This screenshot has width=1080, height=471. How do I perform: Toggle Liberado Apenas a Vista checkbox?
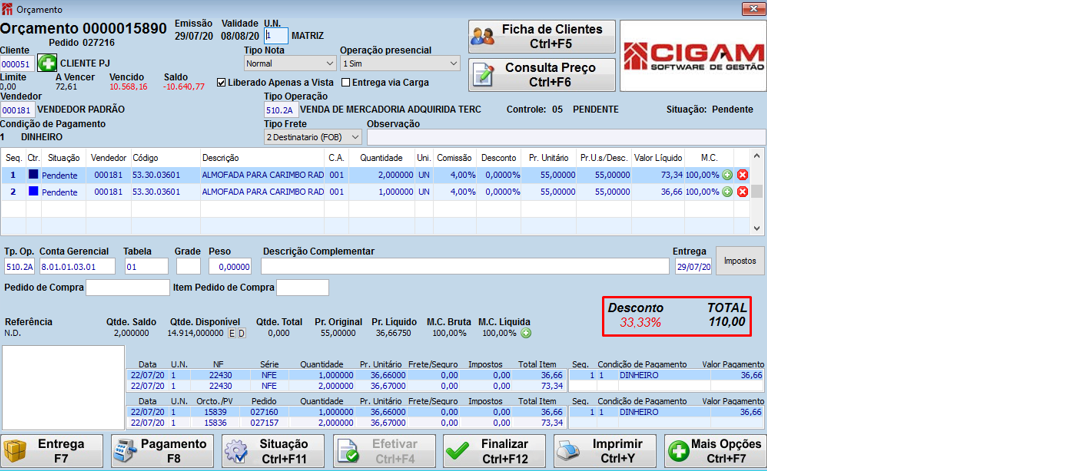(x=221, y=83)
